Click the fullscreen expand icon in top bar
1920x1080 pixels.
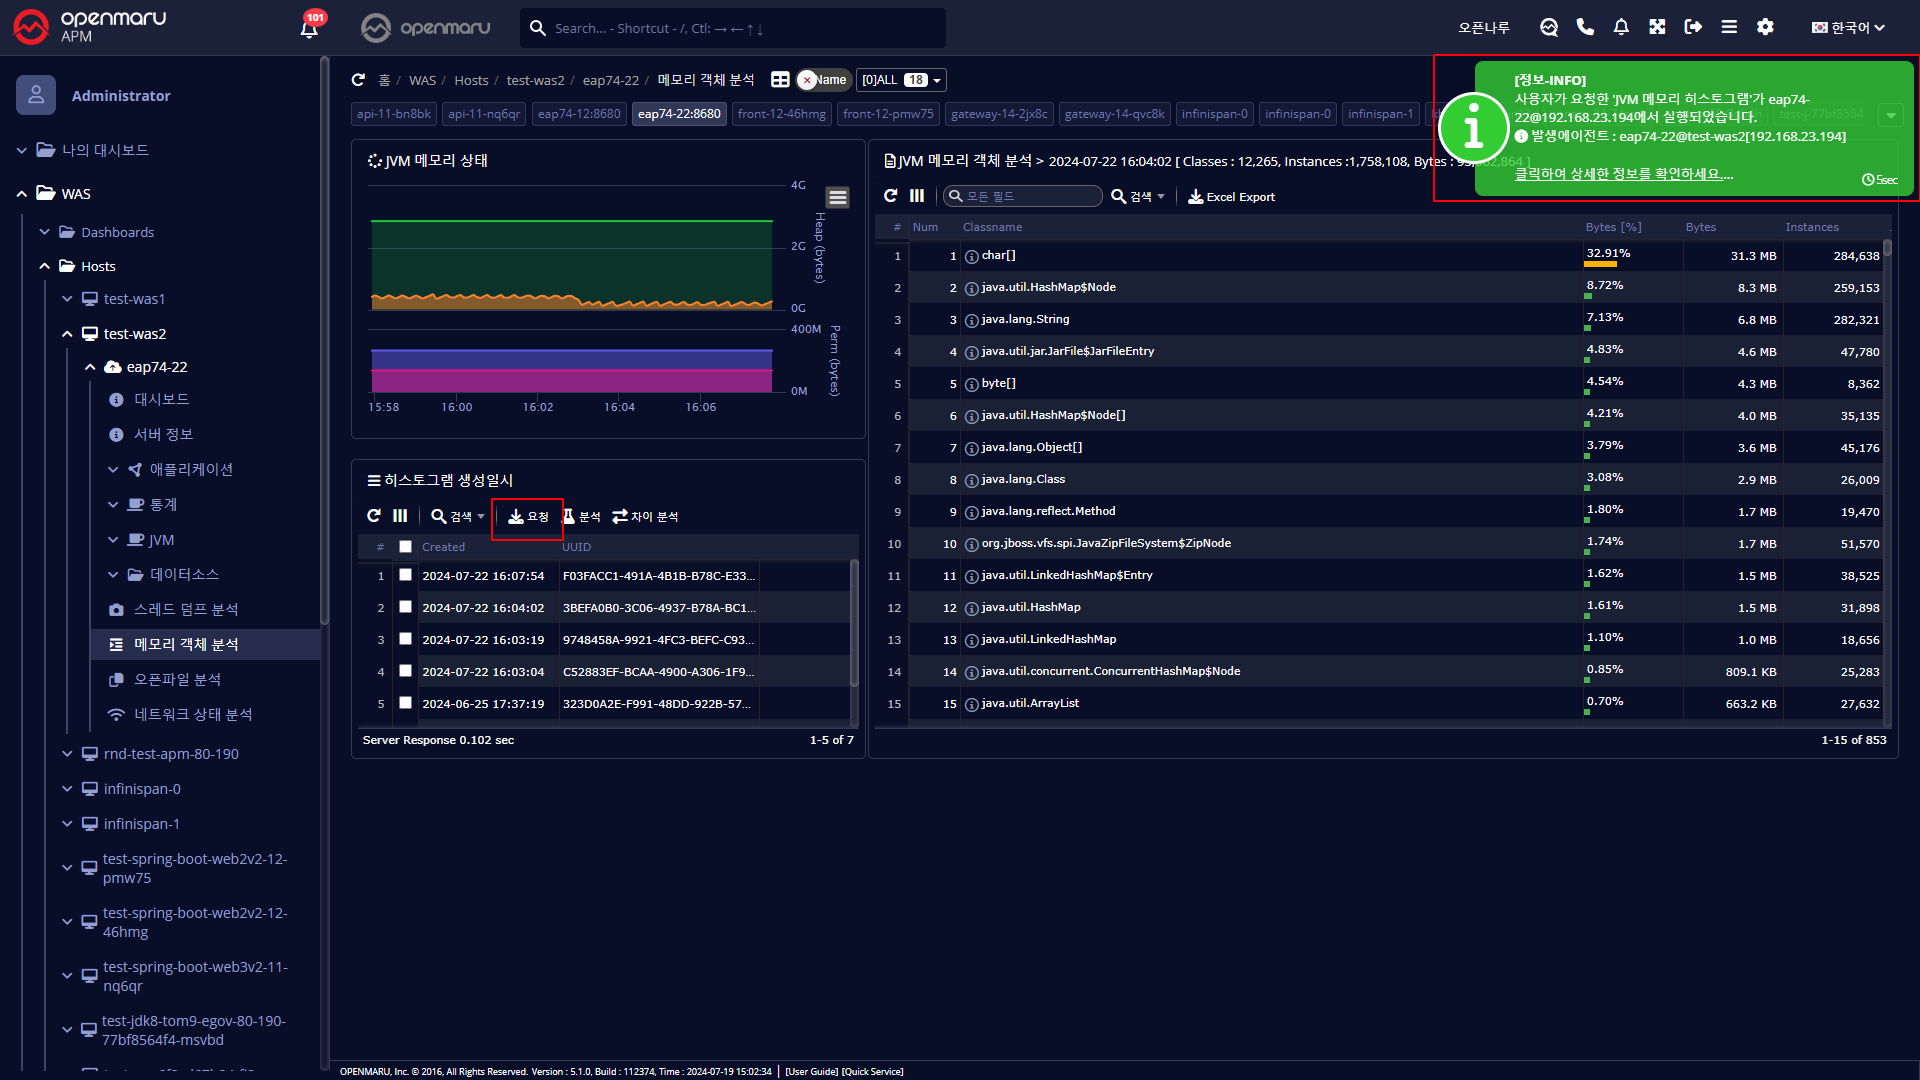pyautogui.click(x=1657, y=27)
